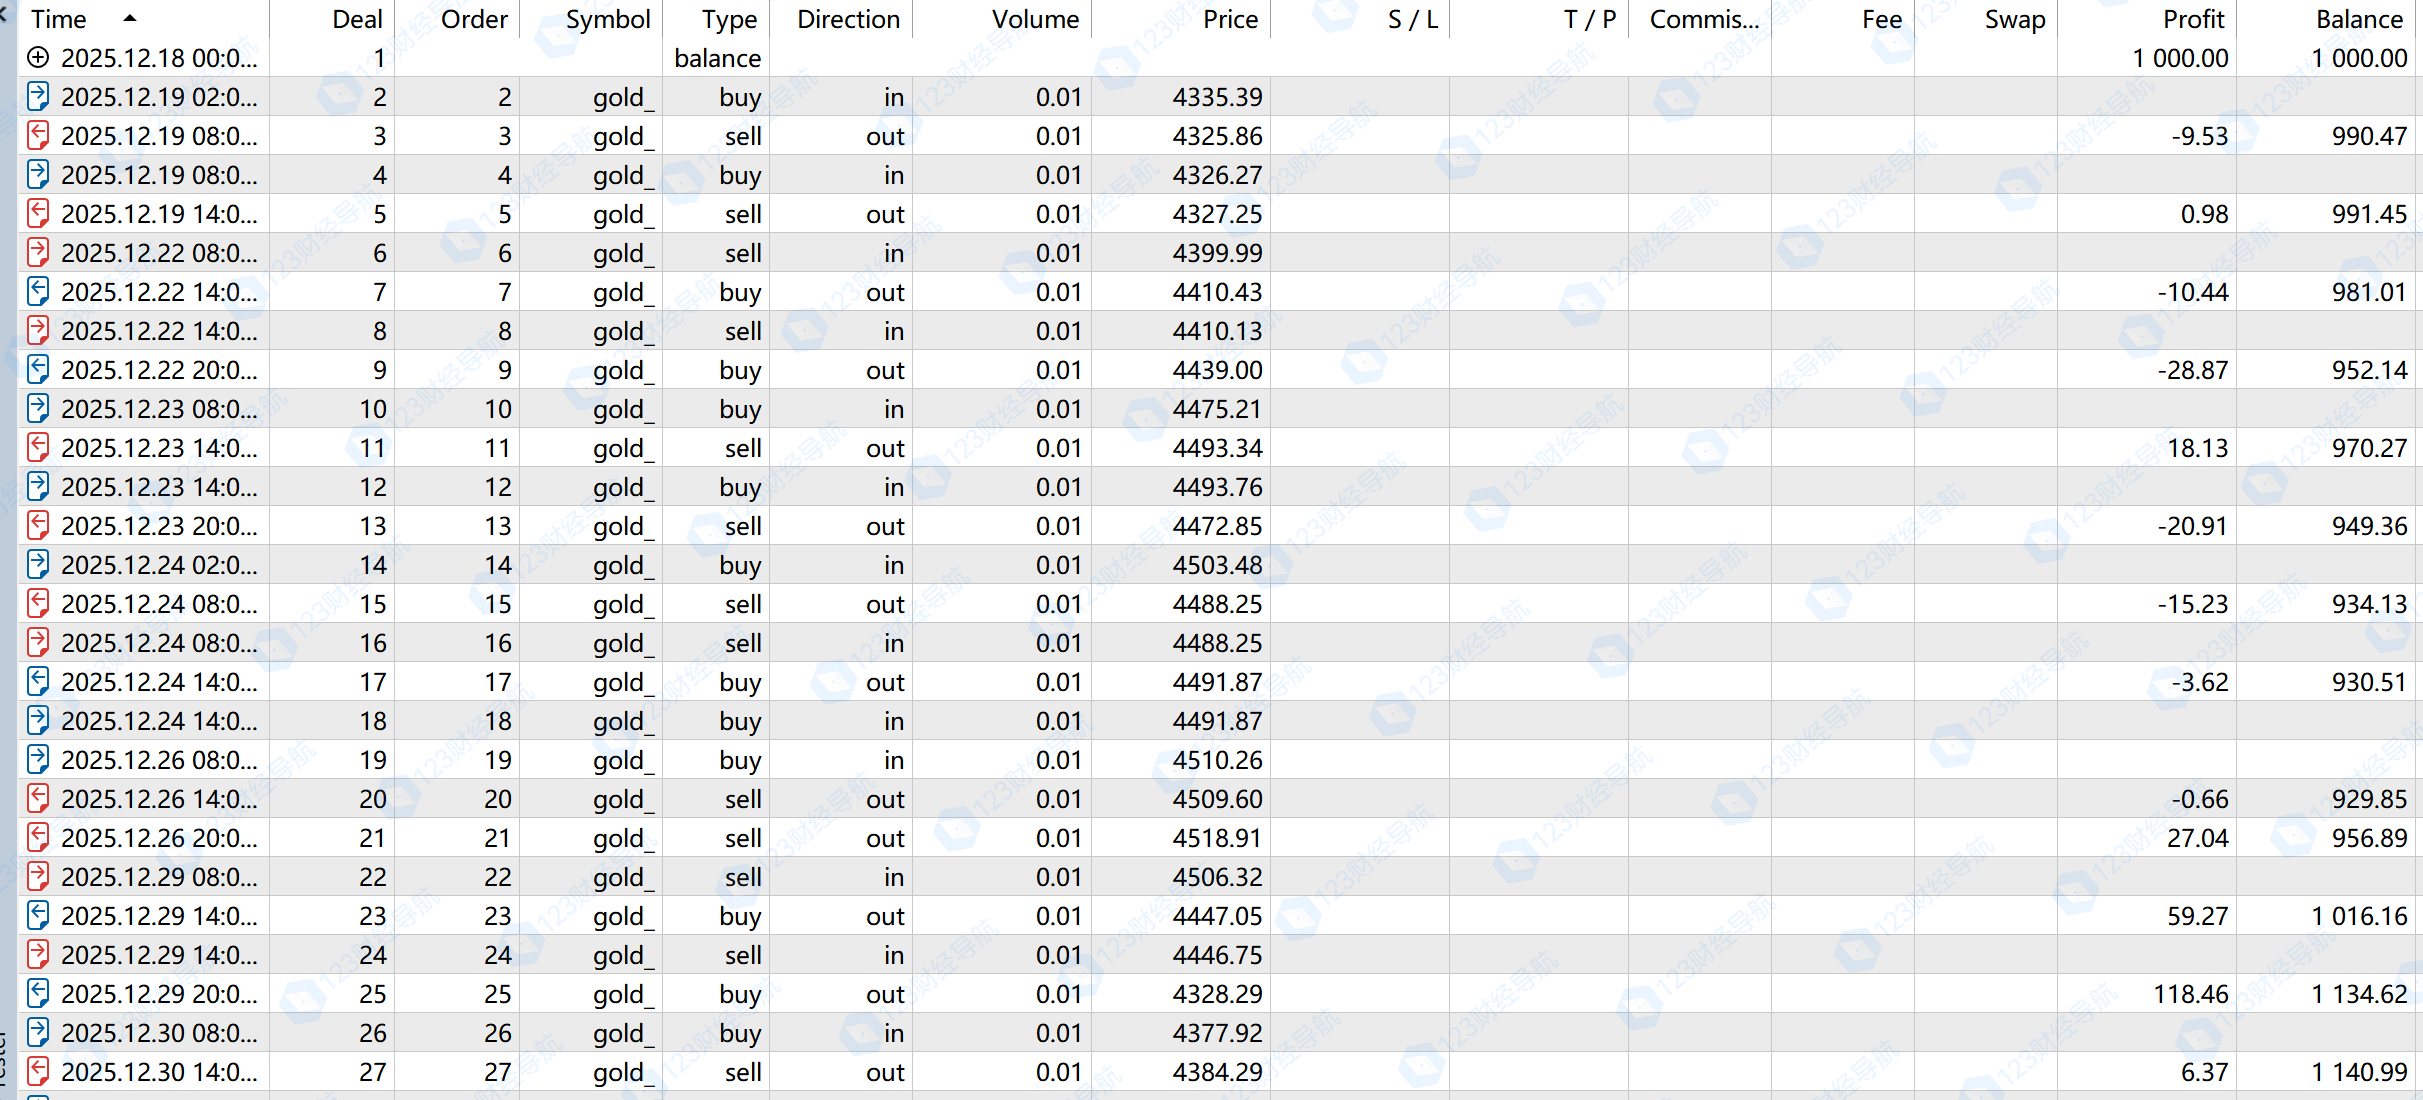Click the deal icon for deal 25 row

38,994
